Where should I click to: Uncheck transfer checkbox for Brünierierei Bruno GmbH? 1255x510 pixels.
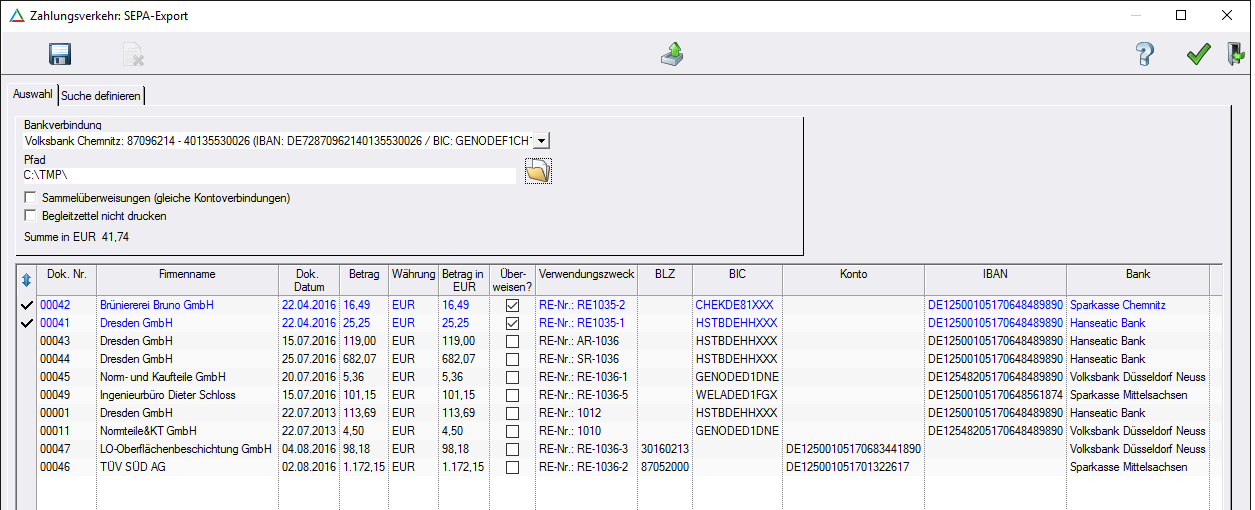(x=512, y=304)
